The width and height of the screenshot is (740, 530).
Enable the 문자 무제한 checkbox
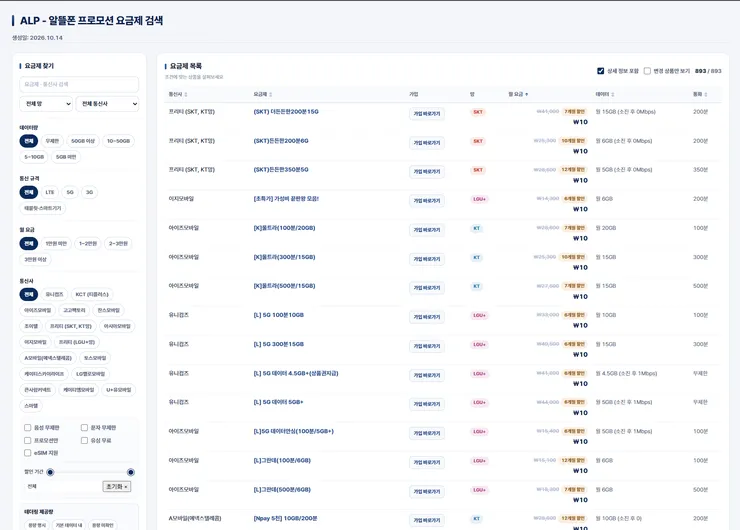(x=84, y=428)
